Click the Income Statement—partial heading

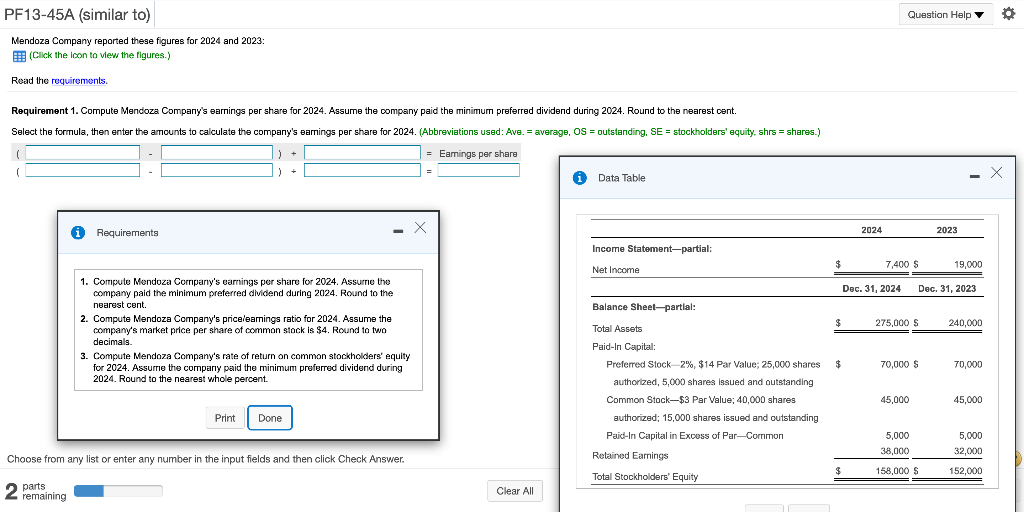pos(652,249)
